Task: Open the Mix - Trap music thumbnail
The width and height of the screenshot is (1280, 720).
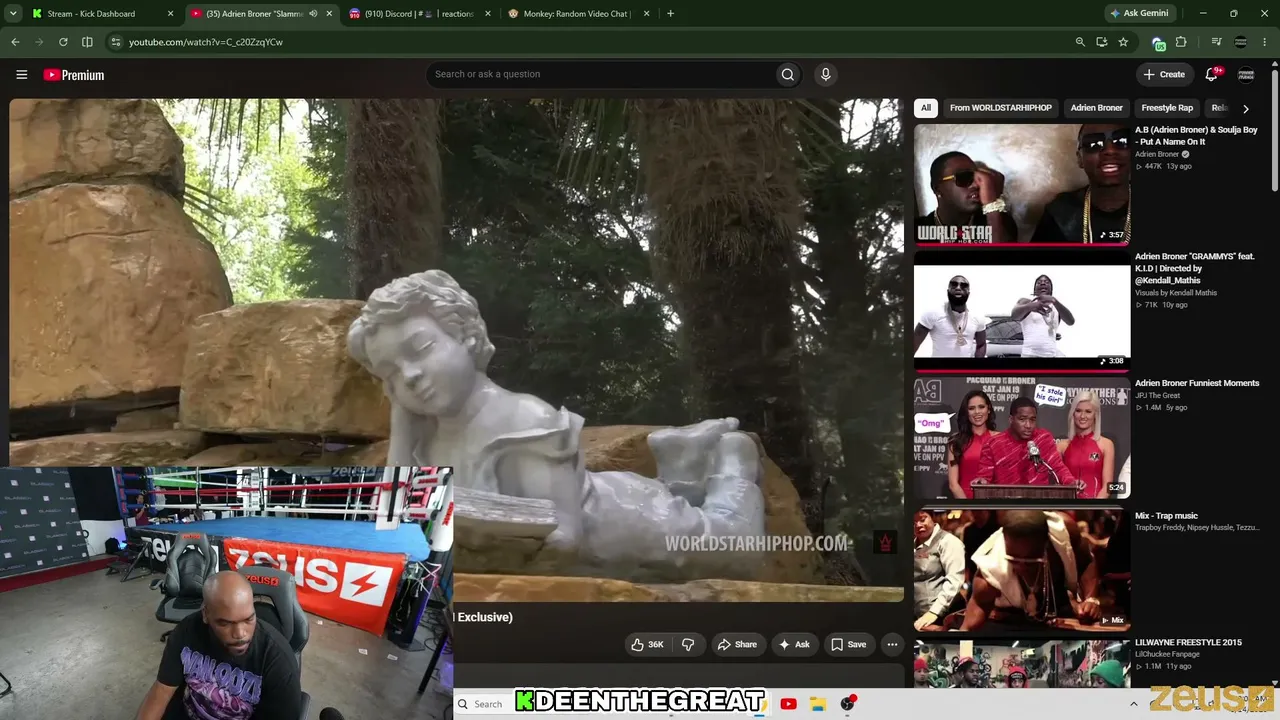Action: [x=1022, y=570]
